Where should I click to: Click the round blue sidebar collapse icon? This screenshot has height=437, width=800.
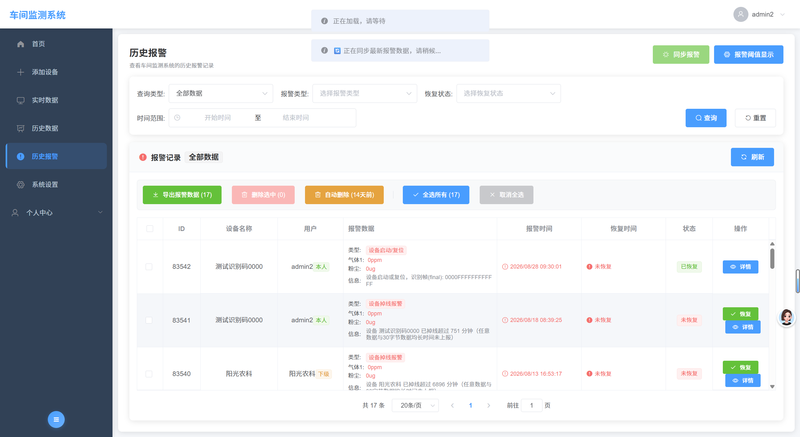(x=56, y=420)
